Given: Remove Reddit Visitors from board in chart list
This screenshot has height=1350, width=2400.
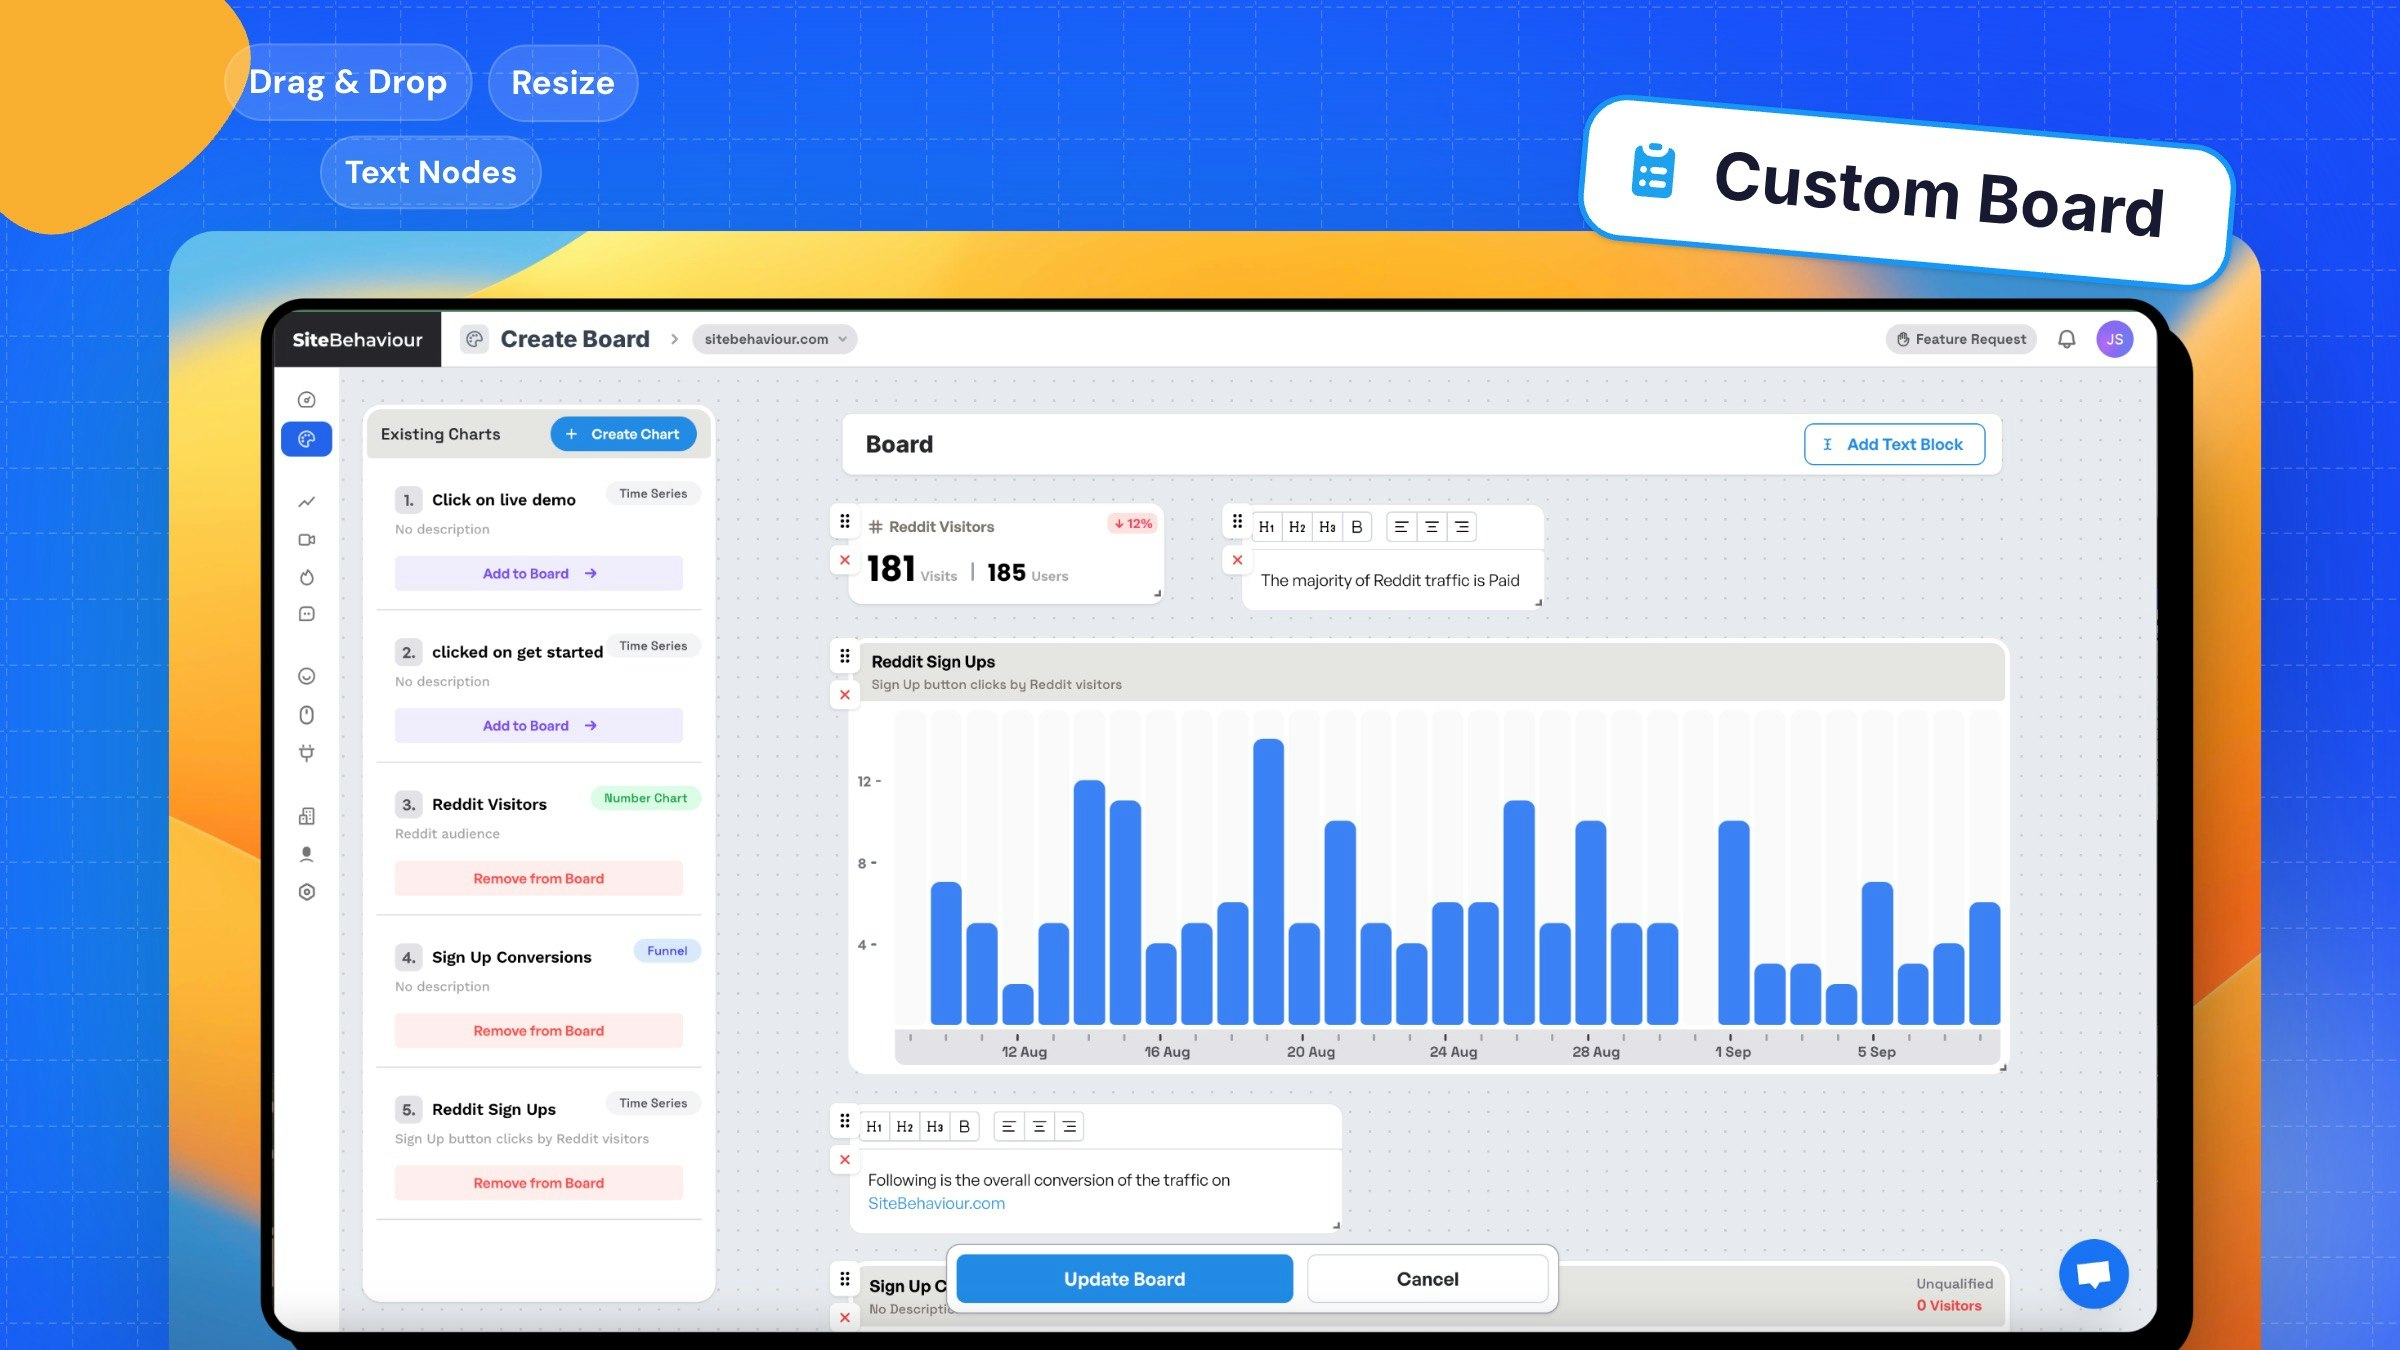Looking at the screenshot, I should pyautogui.click(x=539, y=878).
